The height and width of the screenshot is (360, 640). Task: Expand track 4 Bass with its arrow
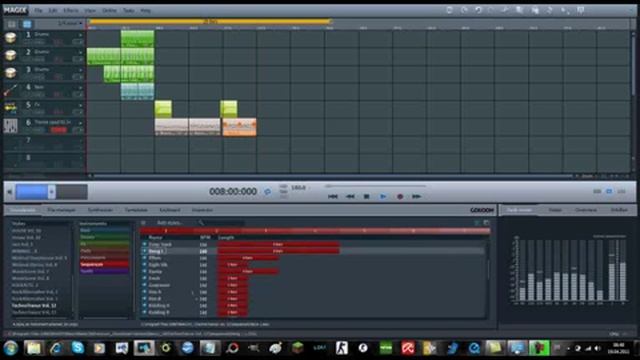80,88
